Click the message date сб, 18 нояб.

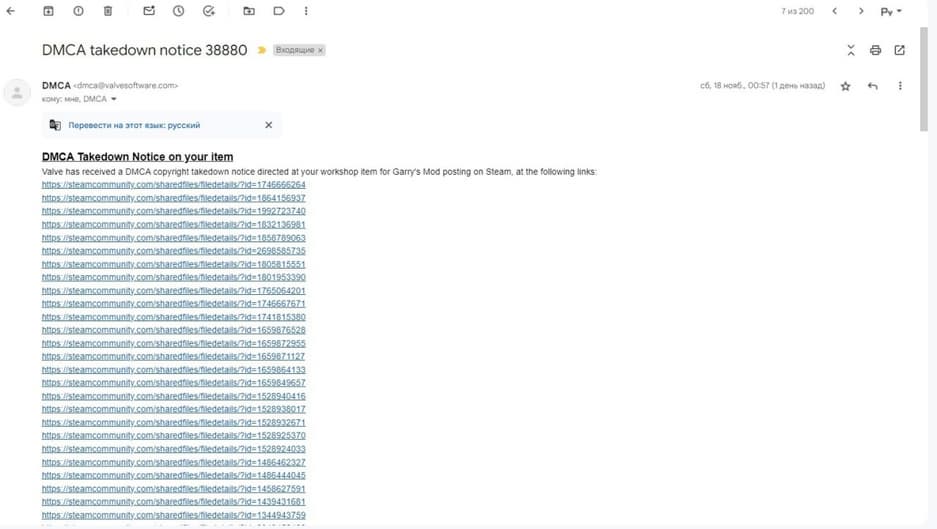click(763, 86)
